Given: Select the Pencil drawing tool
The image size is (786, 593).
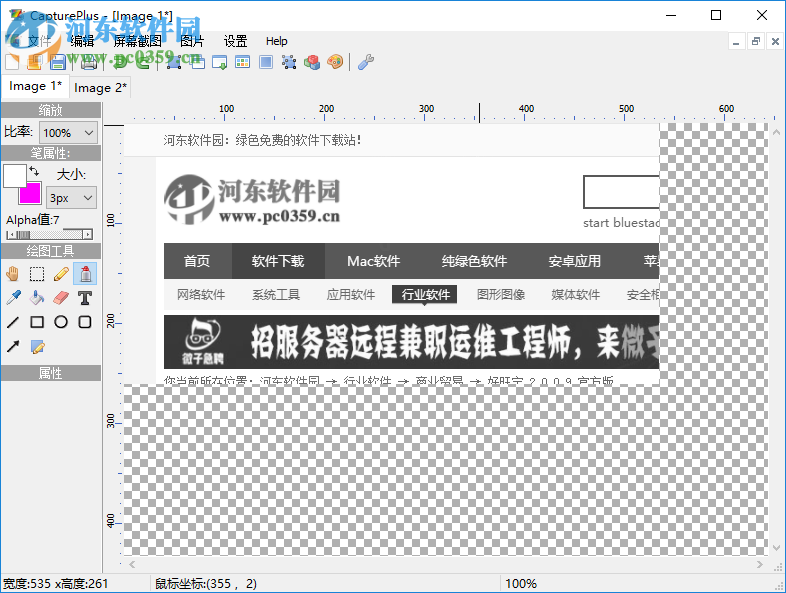Looking at the screenshot, I should 61,274.
